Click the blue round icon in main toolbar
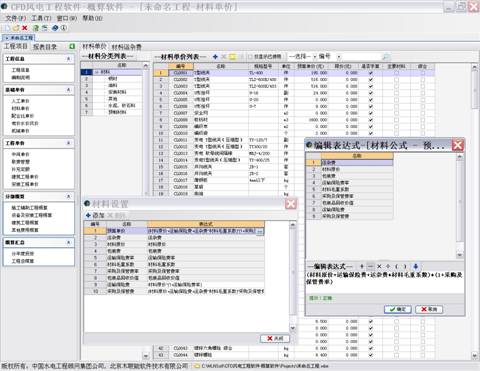Screen dimensions: 480x371 pos(55,28)
